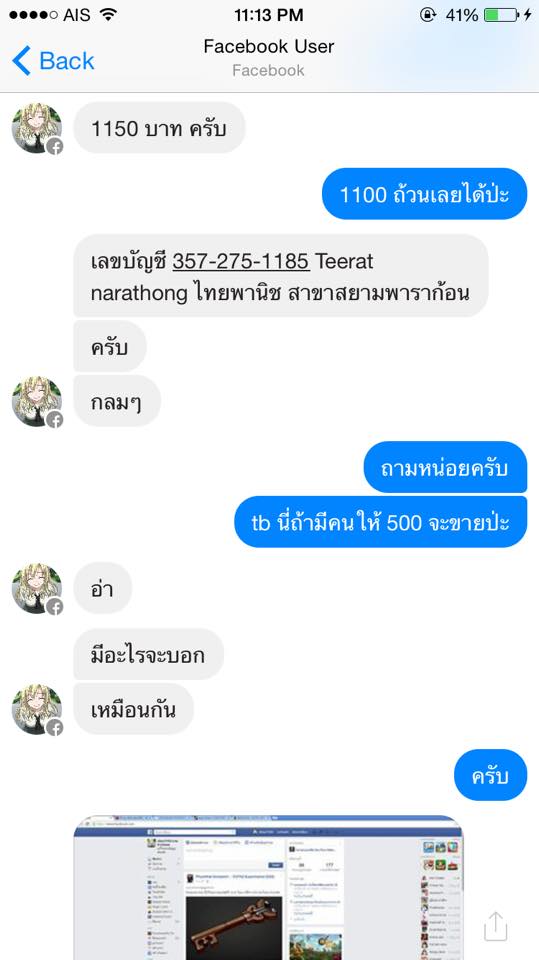Tap the 11:13 PM clock in status bar
Image resolution: width=539 pixels, height=960 pixels.
pos(269,15)
